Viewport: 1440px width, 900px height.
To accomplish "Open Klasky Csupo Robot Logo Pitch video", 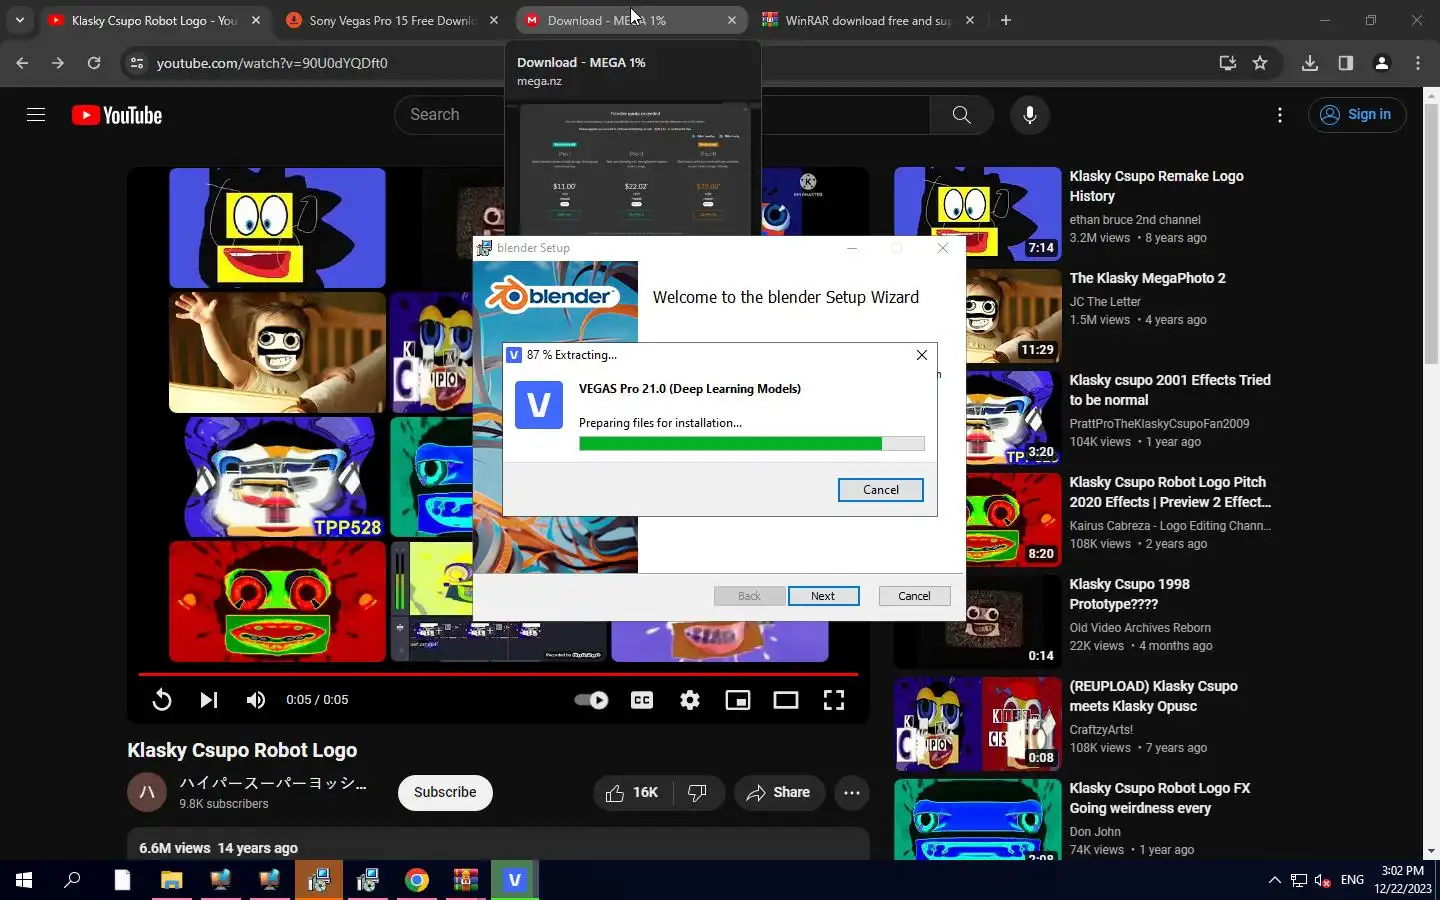I will point(1170,492).
